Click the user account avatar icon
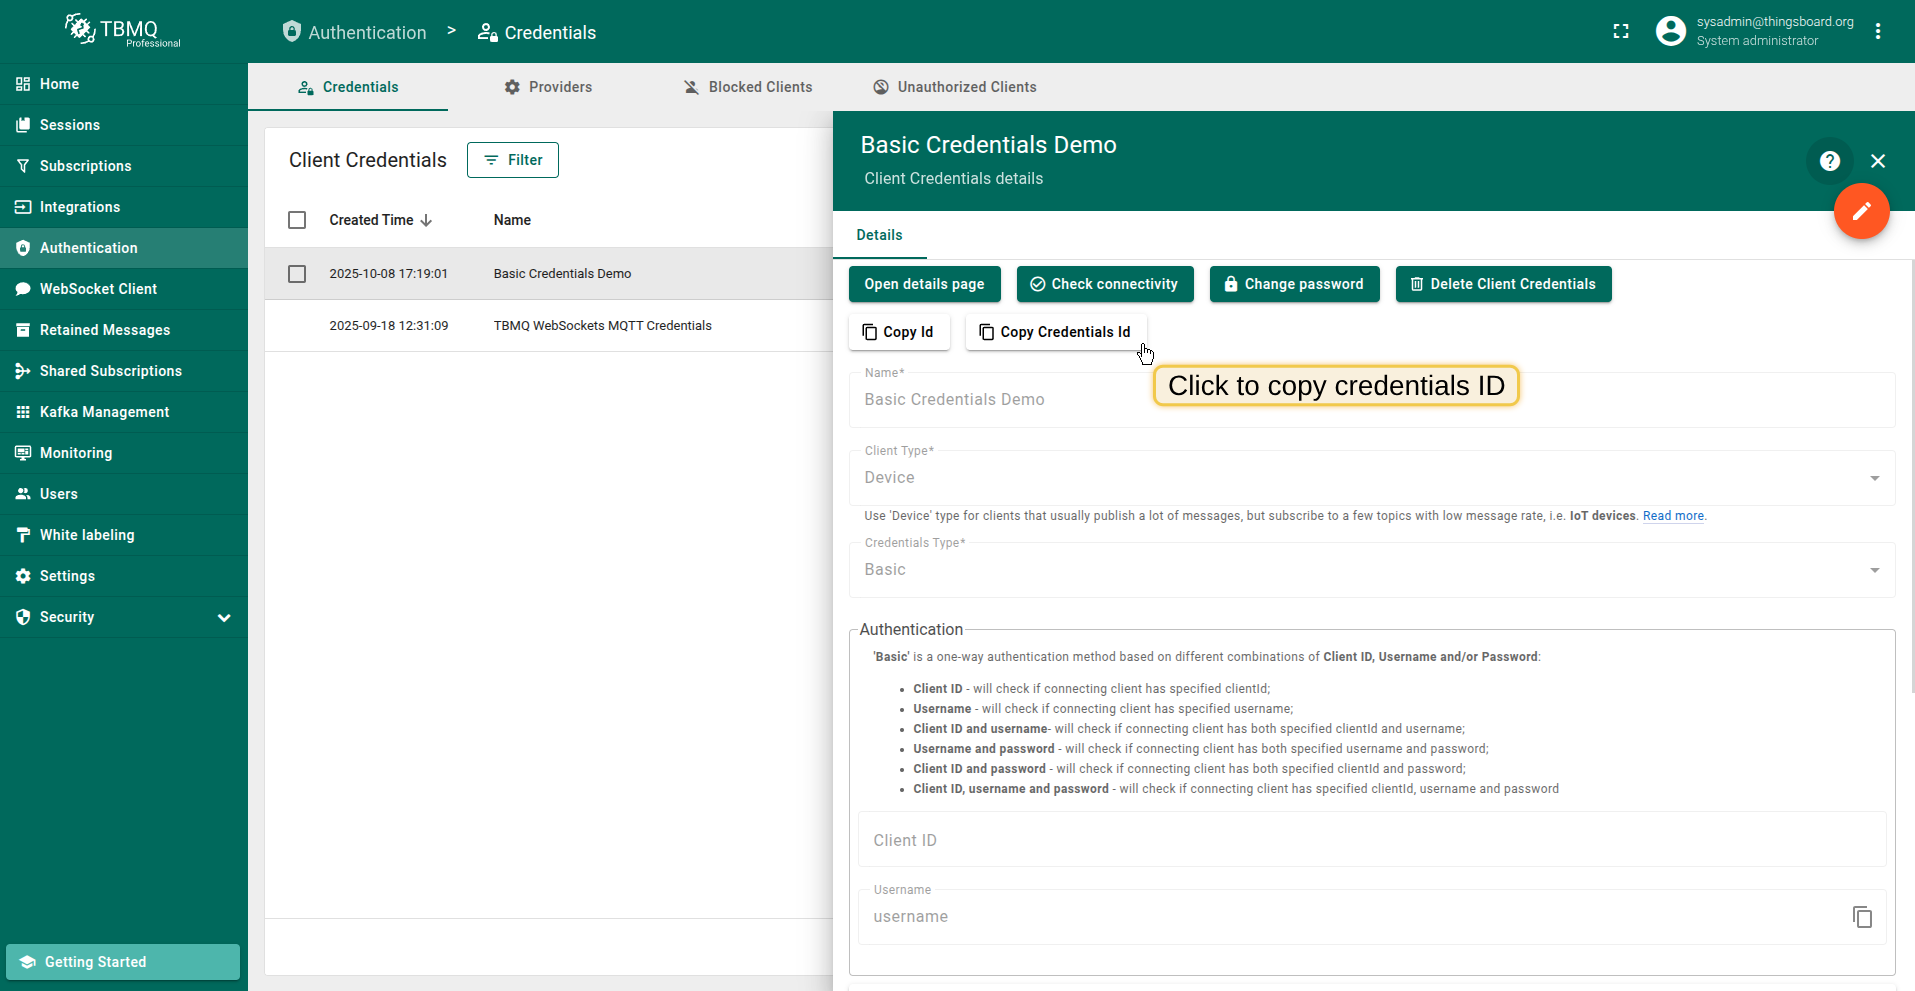The height and width of the screenshot is (991, 1915). (x=1670, y=32)
